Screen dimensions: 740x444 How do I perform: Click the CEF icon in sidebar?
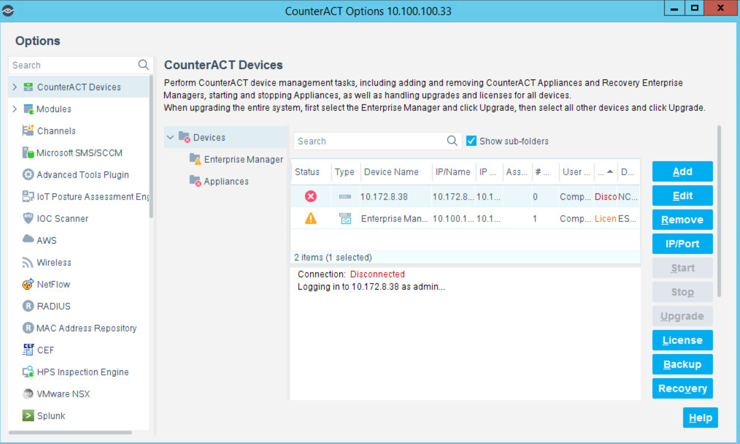(28, 350)
